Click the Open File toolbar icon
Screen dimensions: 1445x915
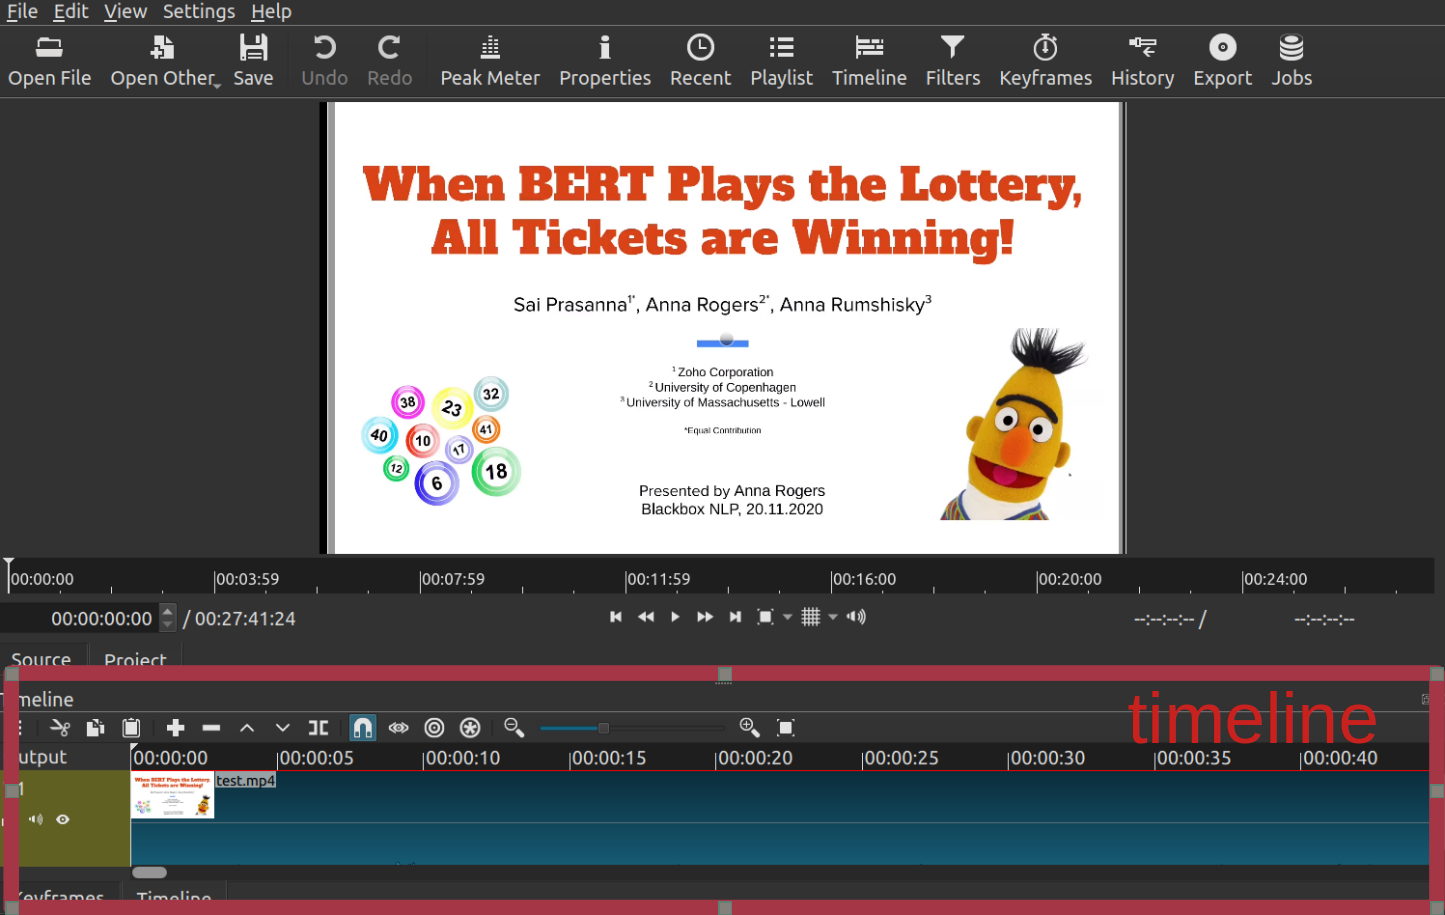click(x=49, y=61)
